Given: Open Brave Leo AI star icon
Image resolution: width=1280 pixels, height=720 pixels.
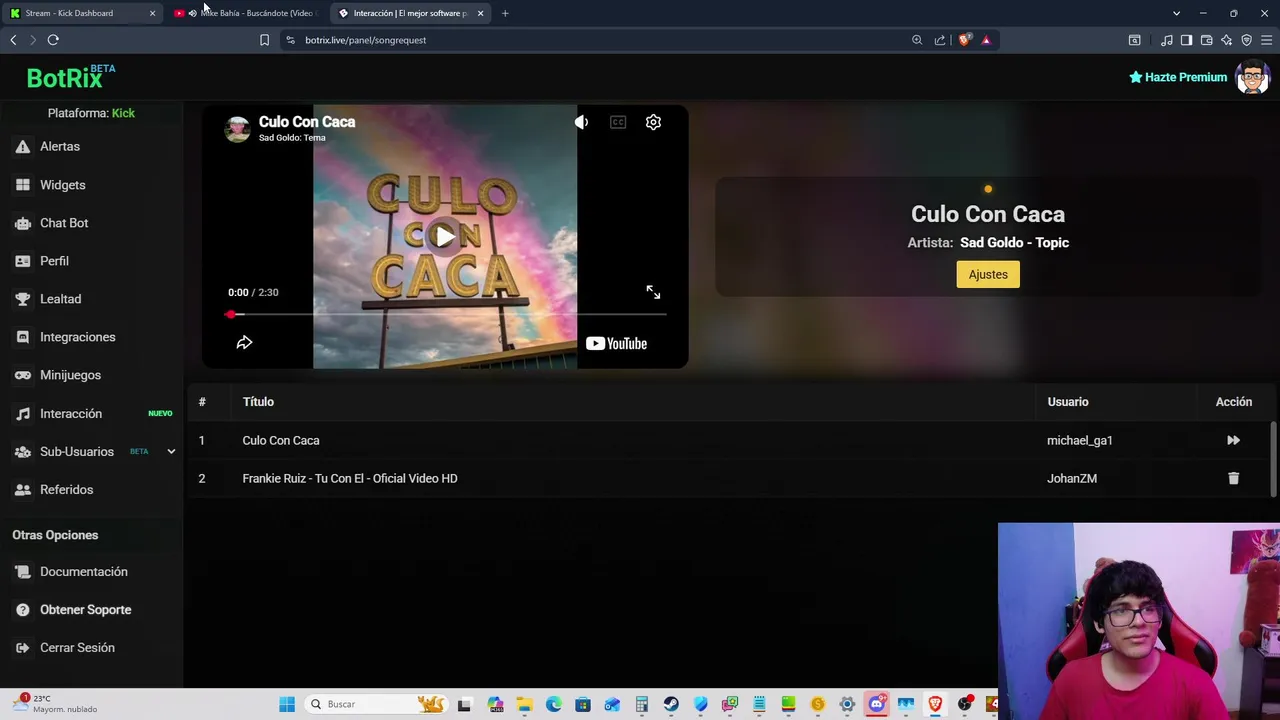Looking at the screenshot, I should pyautogui.click(x=1226, y=40).
